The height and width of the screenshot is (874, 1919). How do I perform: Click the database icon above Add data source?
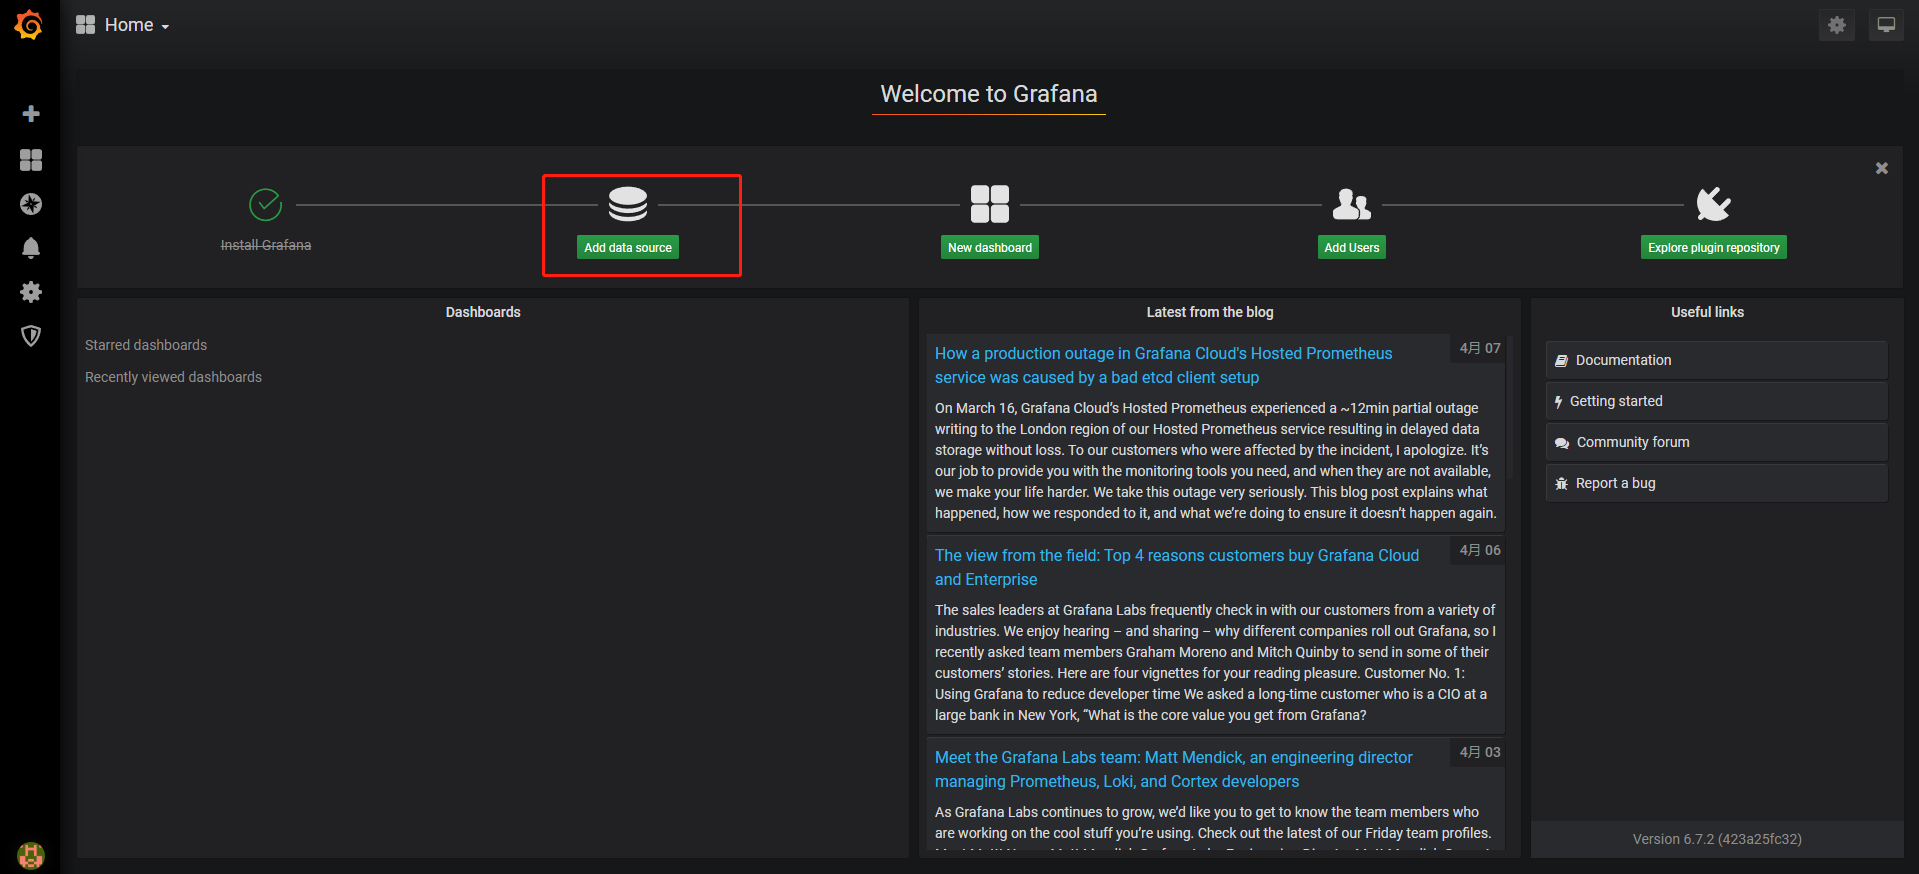click(x=628, y=204)
